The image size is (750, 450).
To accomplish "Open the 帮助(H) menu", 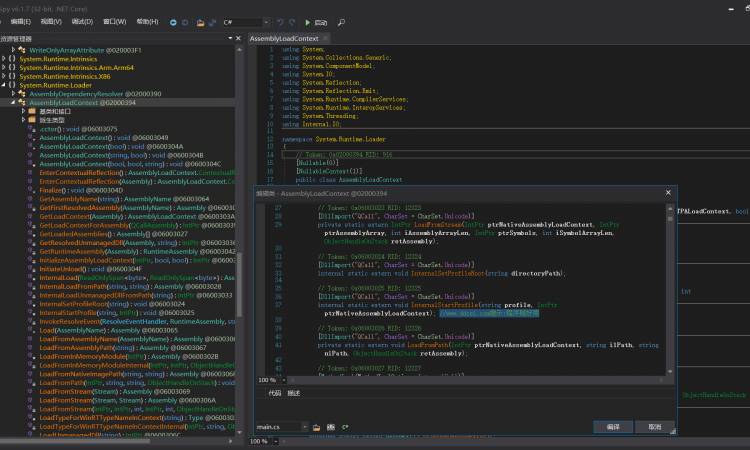I will 147,22.
